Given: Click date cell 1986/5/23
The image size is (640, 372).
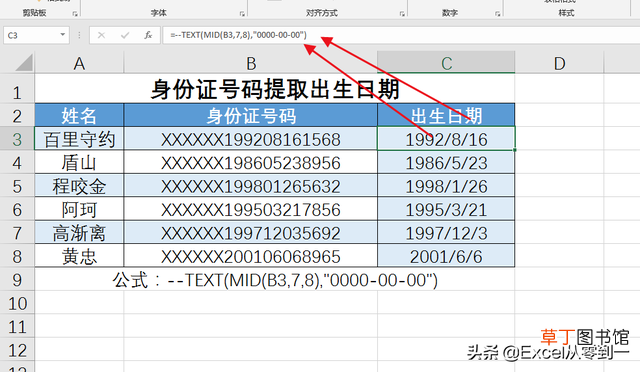Looking at the screenshot, I should [446, 163].
